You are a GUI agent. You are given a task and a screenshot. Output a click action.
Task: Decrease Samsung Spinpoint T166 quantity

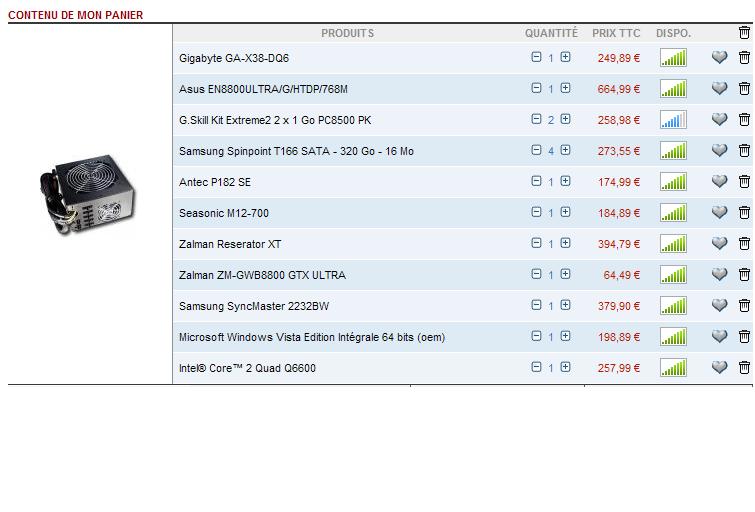(x=536, y=150)
